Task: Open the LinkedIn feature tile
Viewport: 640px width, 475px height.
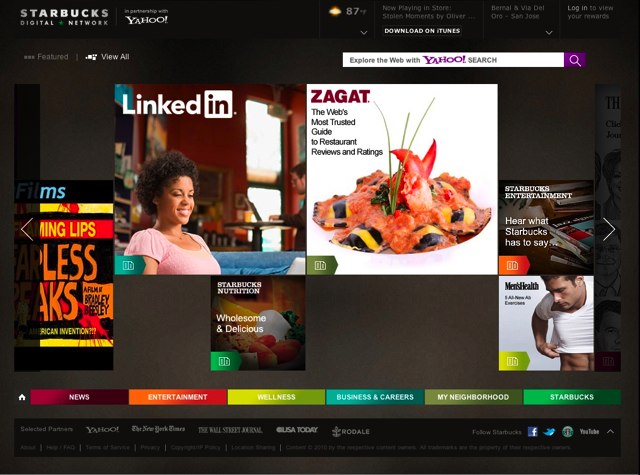Action: pyautogui.click(x=210, y=179)
